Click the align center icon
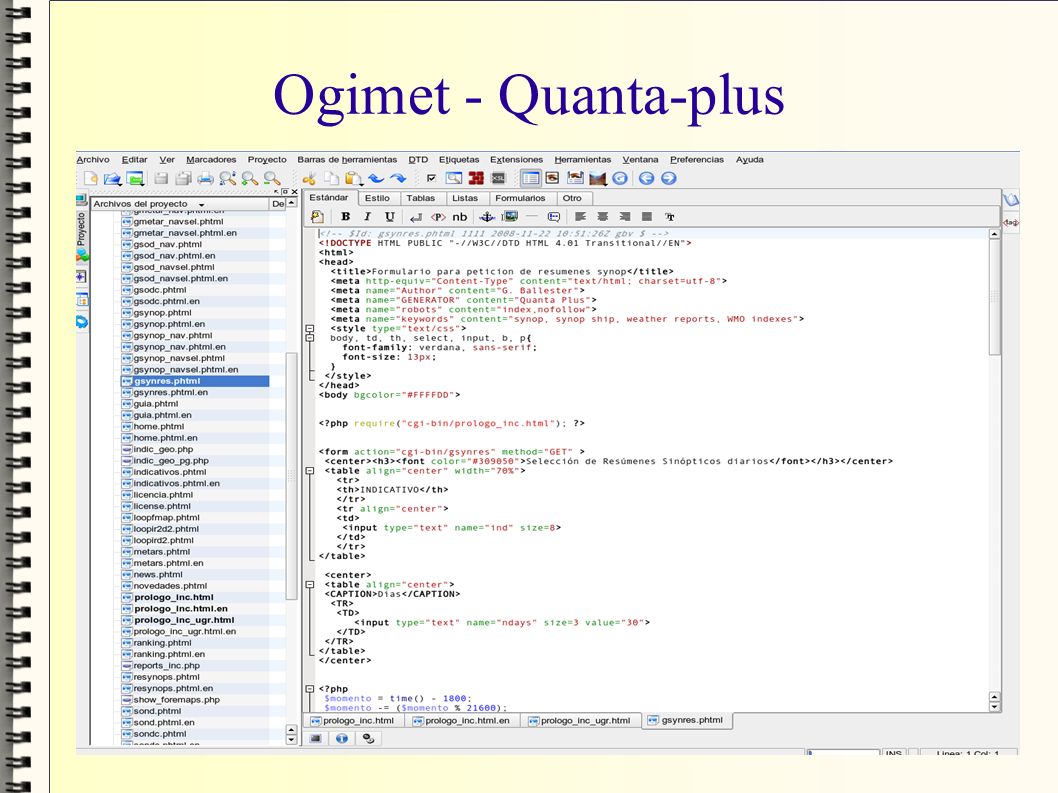Image resolution: width=1058 pixels, height=793 pixels. 603,217
